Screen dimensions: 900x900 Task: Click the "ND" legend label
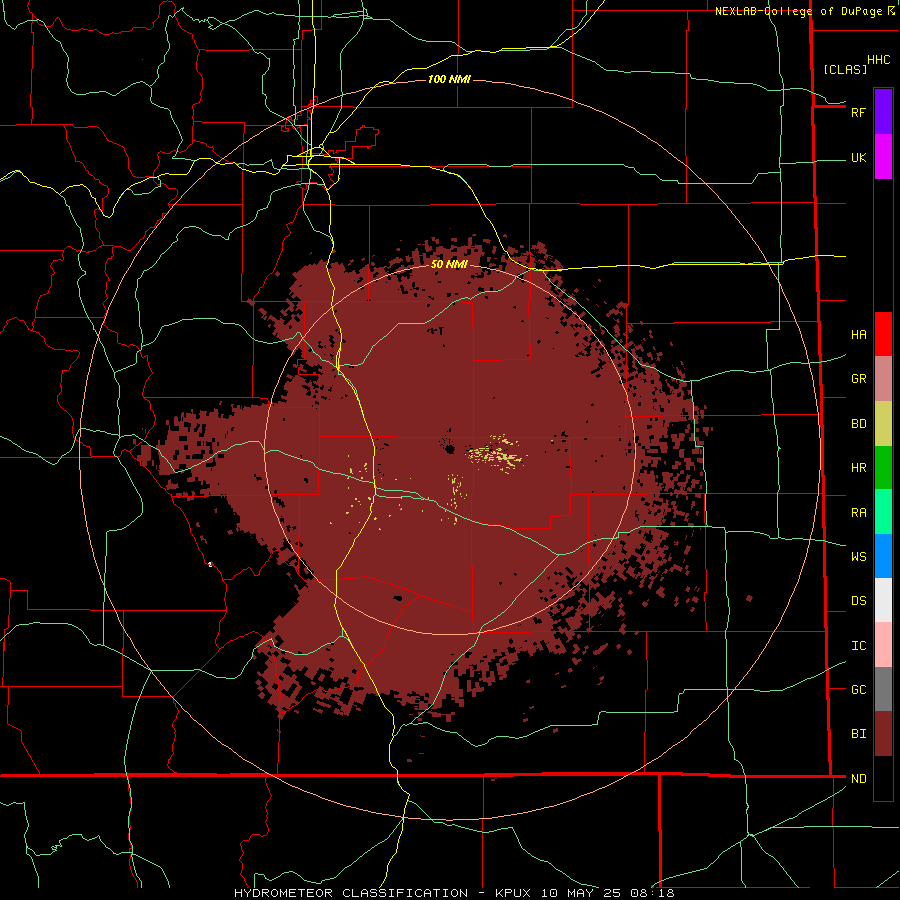coord(858,779)
